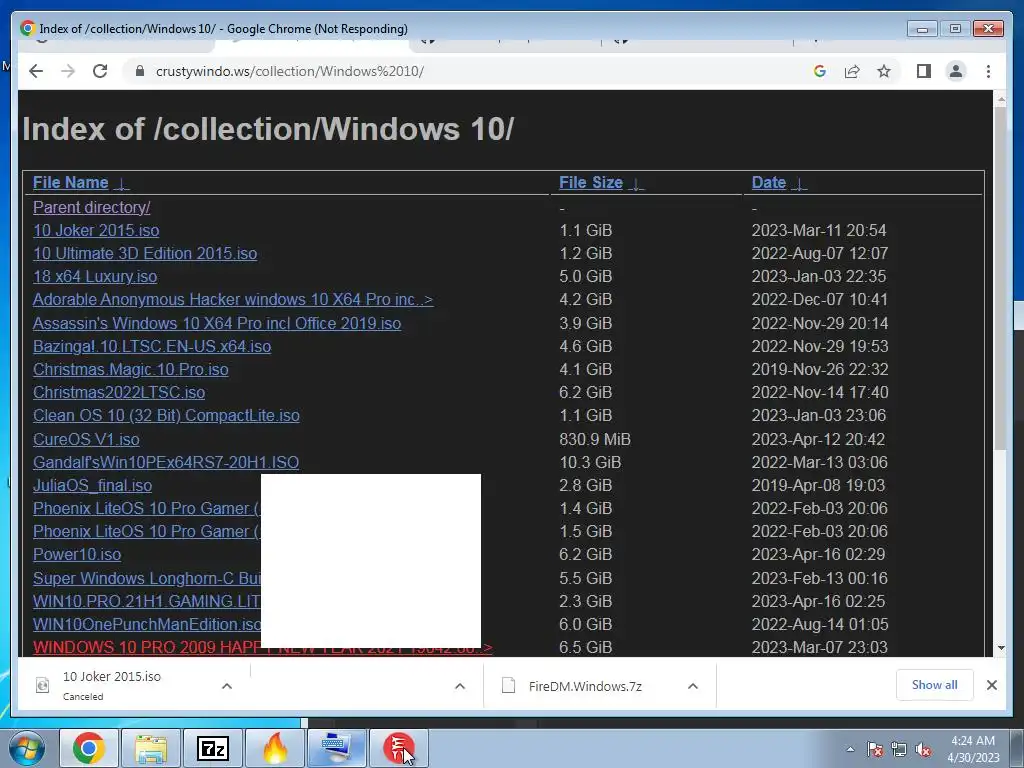Click page scrollbar up arrow
The image size is (1024, 768).
point(1000,99)
